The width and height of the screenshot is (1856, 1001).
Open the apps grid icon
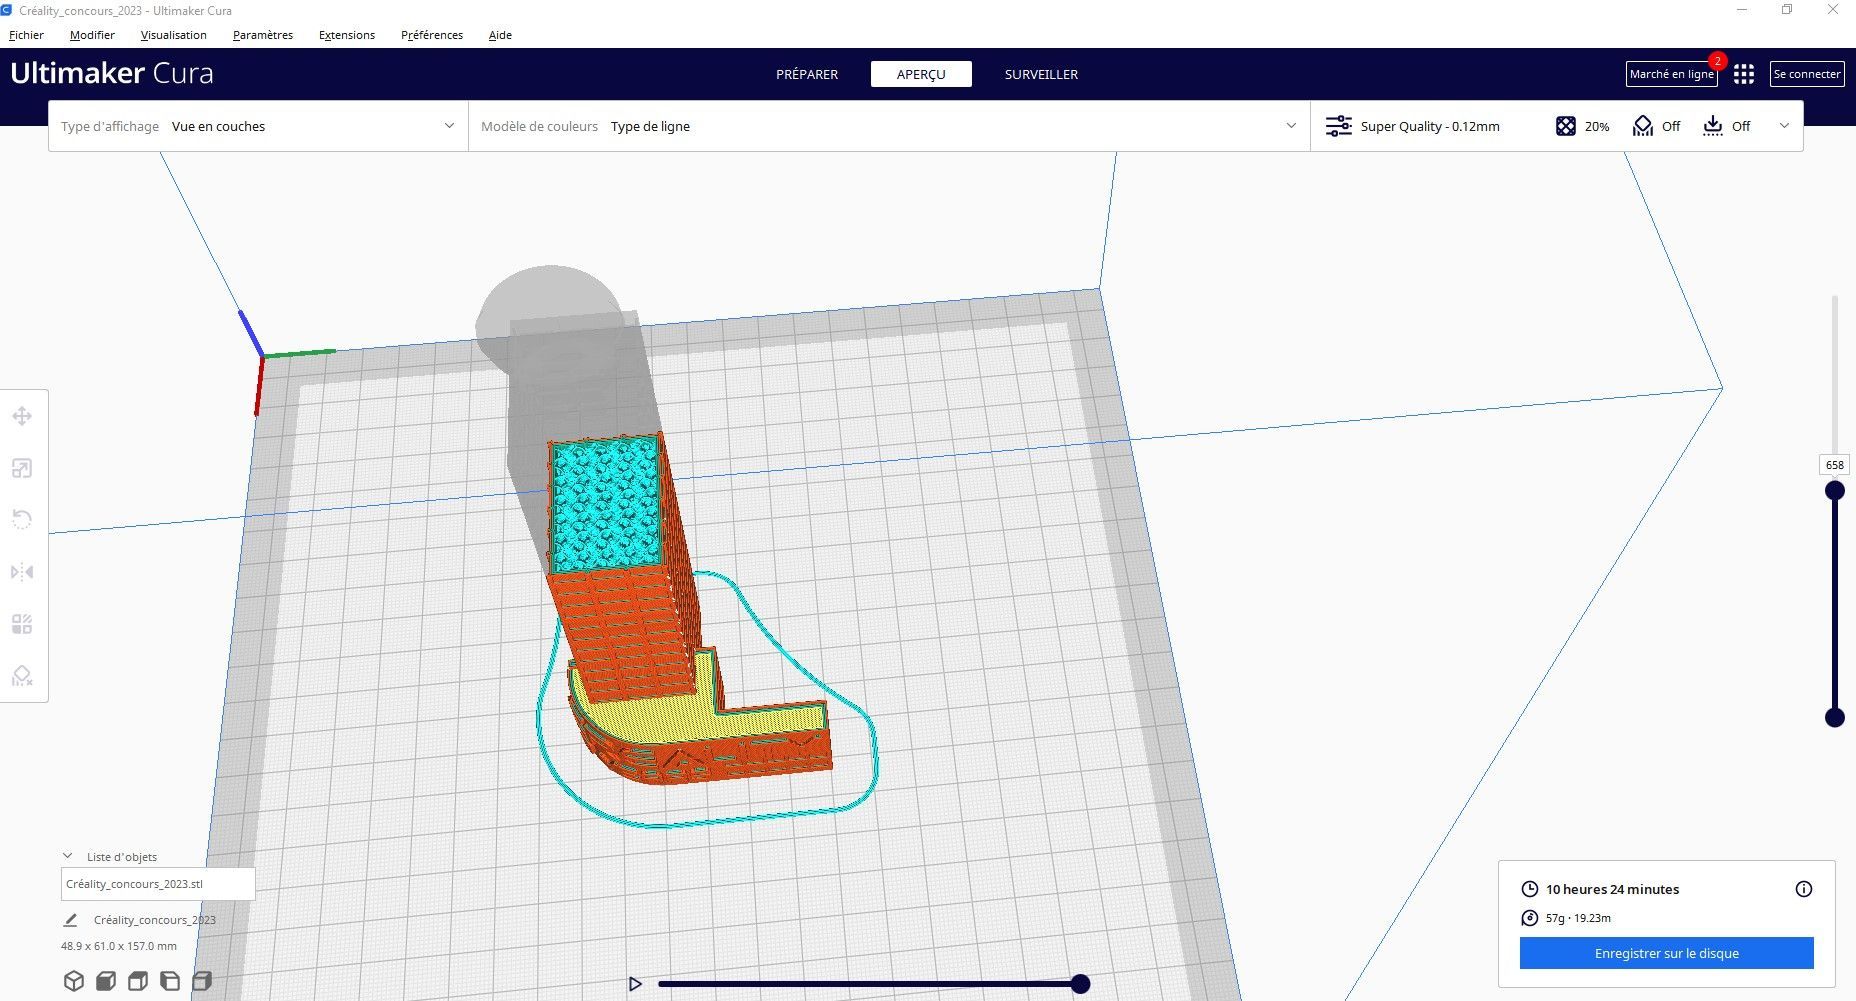[x=1744, y=74]
